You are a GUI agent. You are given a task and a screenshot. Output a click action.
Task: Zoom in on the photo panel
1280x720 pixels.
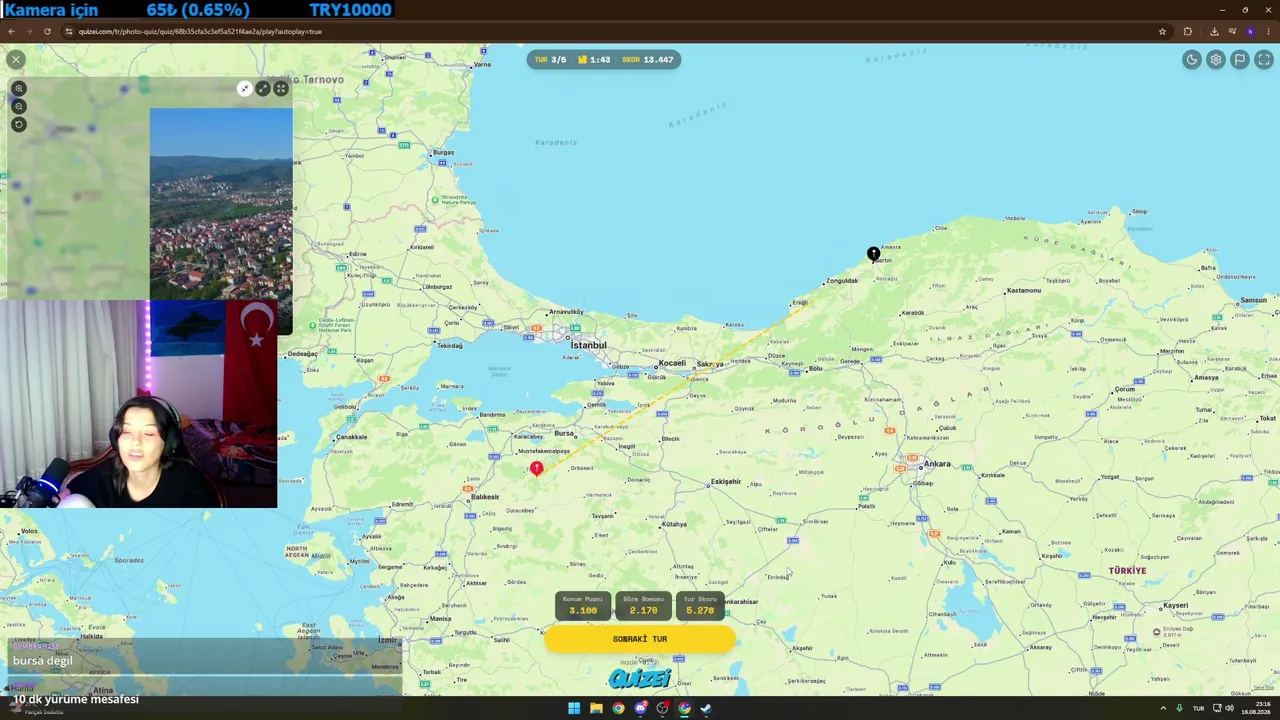(x=18, y=89)
